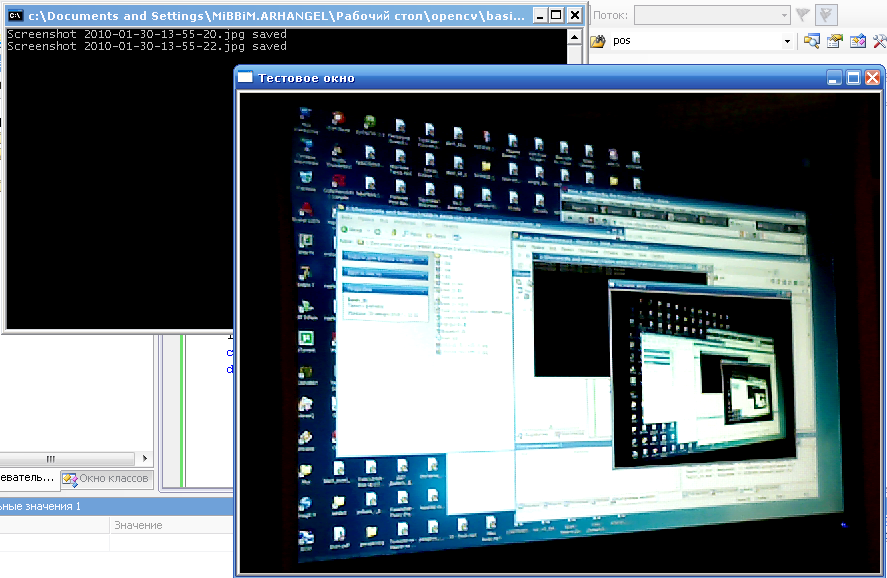
Task: Maximize the Тестовое окно window
Action: (x=853, y=78)
